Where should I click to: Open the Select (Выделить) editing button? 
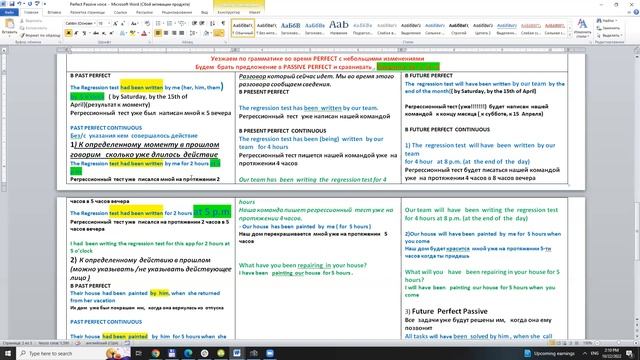(x=609, y=36)
